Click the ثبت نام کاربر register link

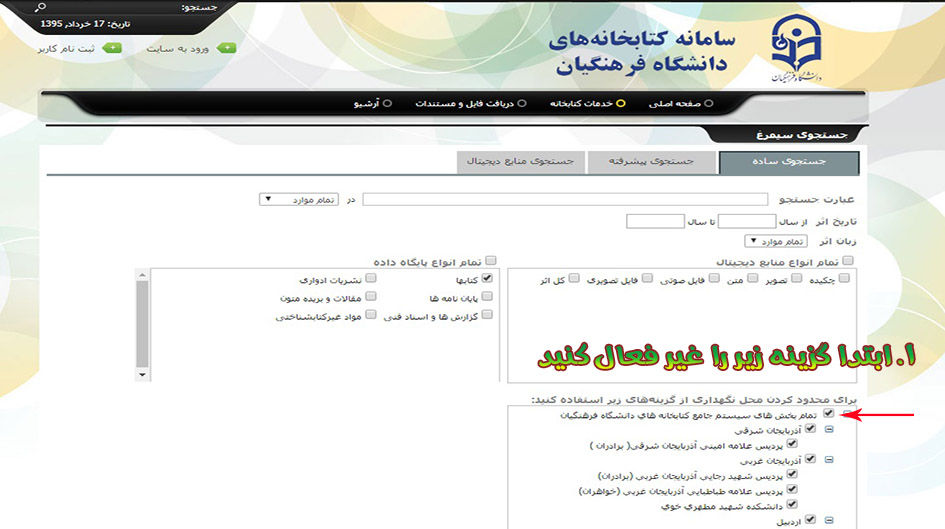tap(68, 48)
